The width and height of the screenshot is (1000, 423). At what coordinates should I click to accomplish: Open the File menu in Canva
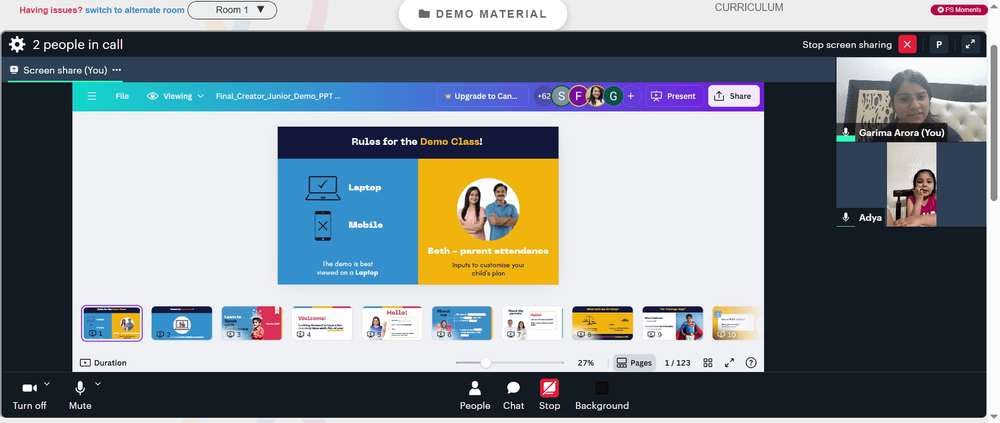122,96
